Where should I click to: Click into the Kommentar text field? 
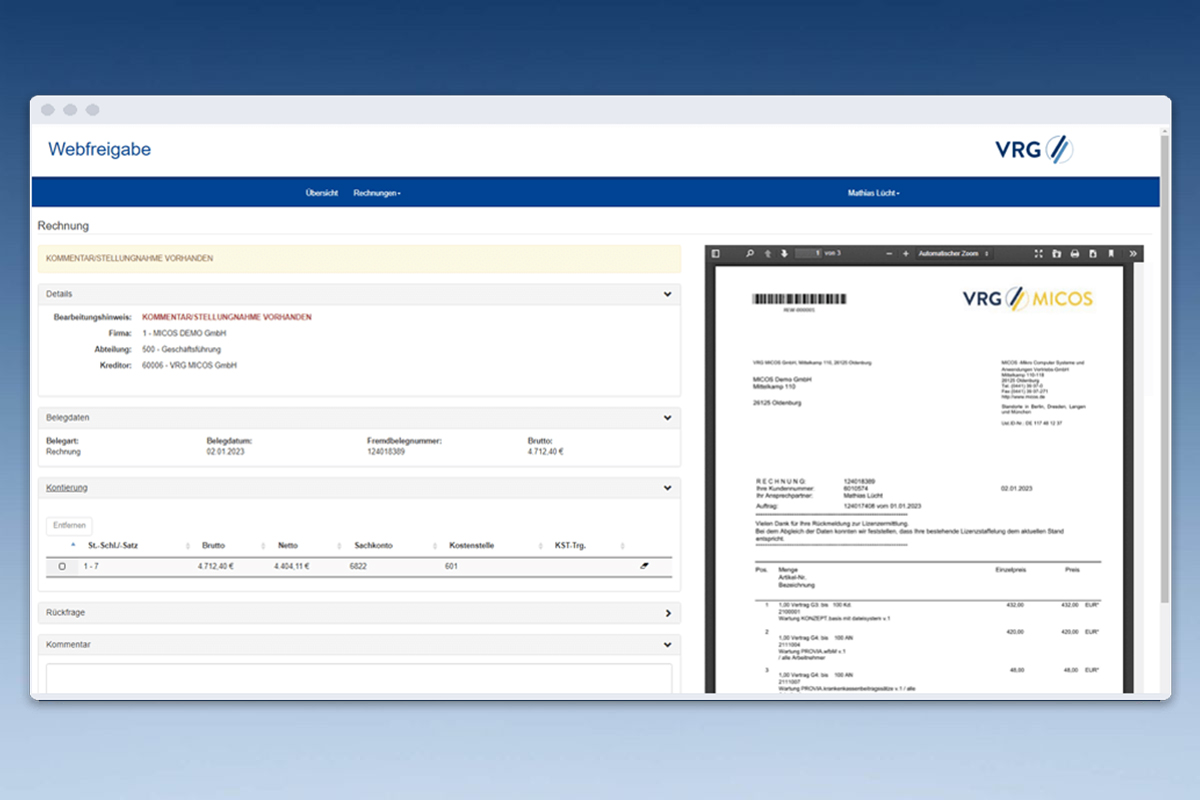tap(359, 678)
